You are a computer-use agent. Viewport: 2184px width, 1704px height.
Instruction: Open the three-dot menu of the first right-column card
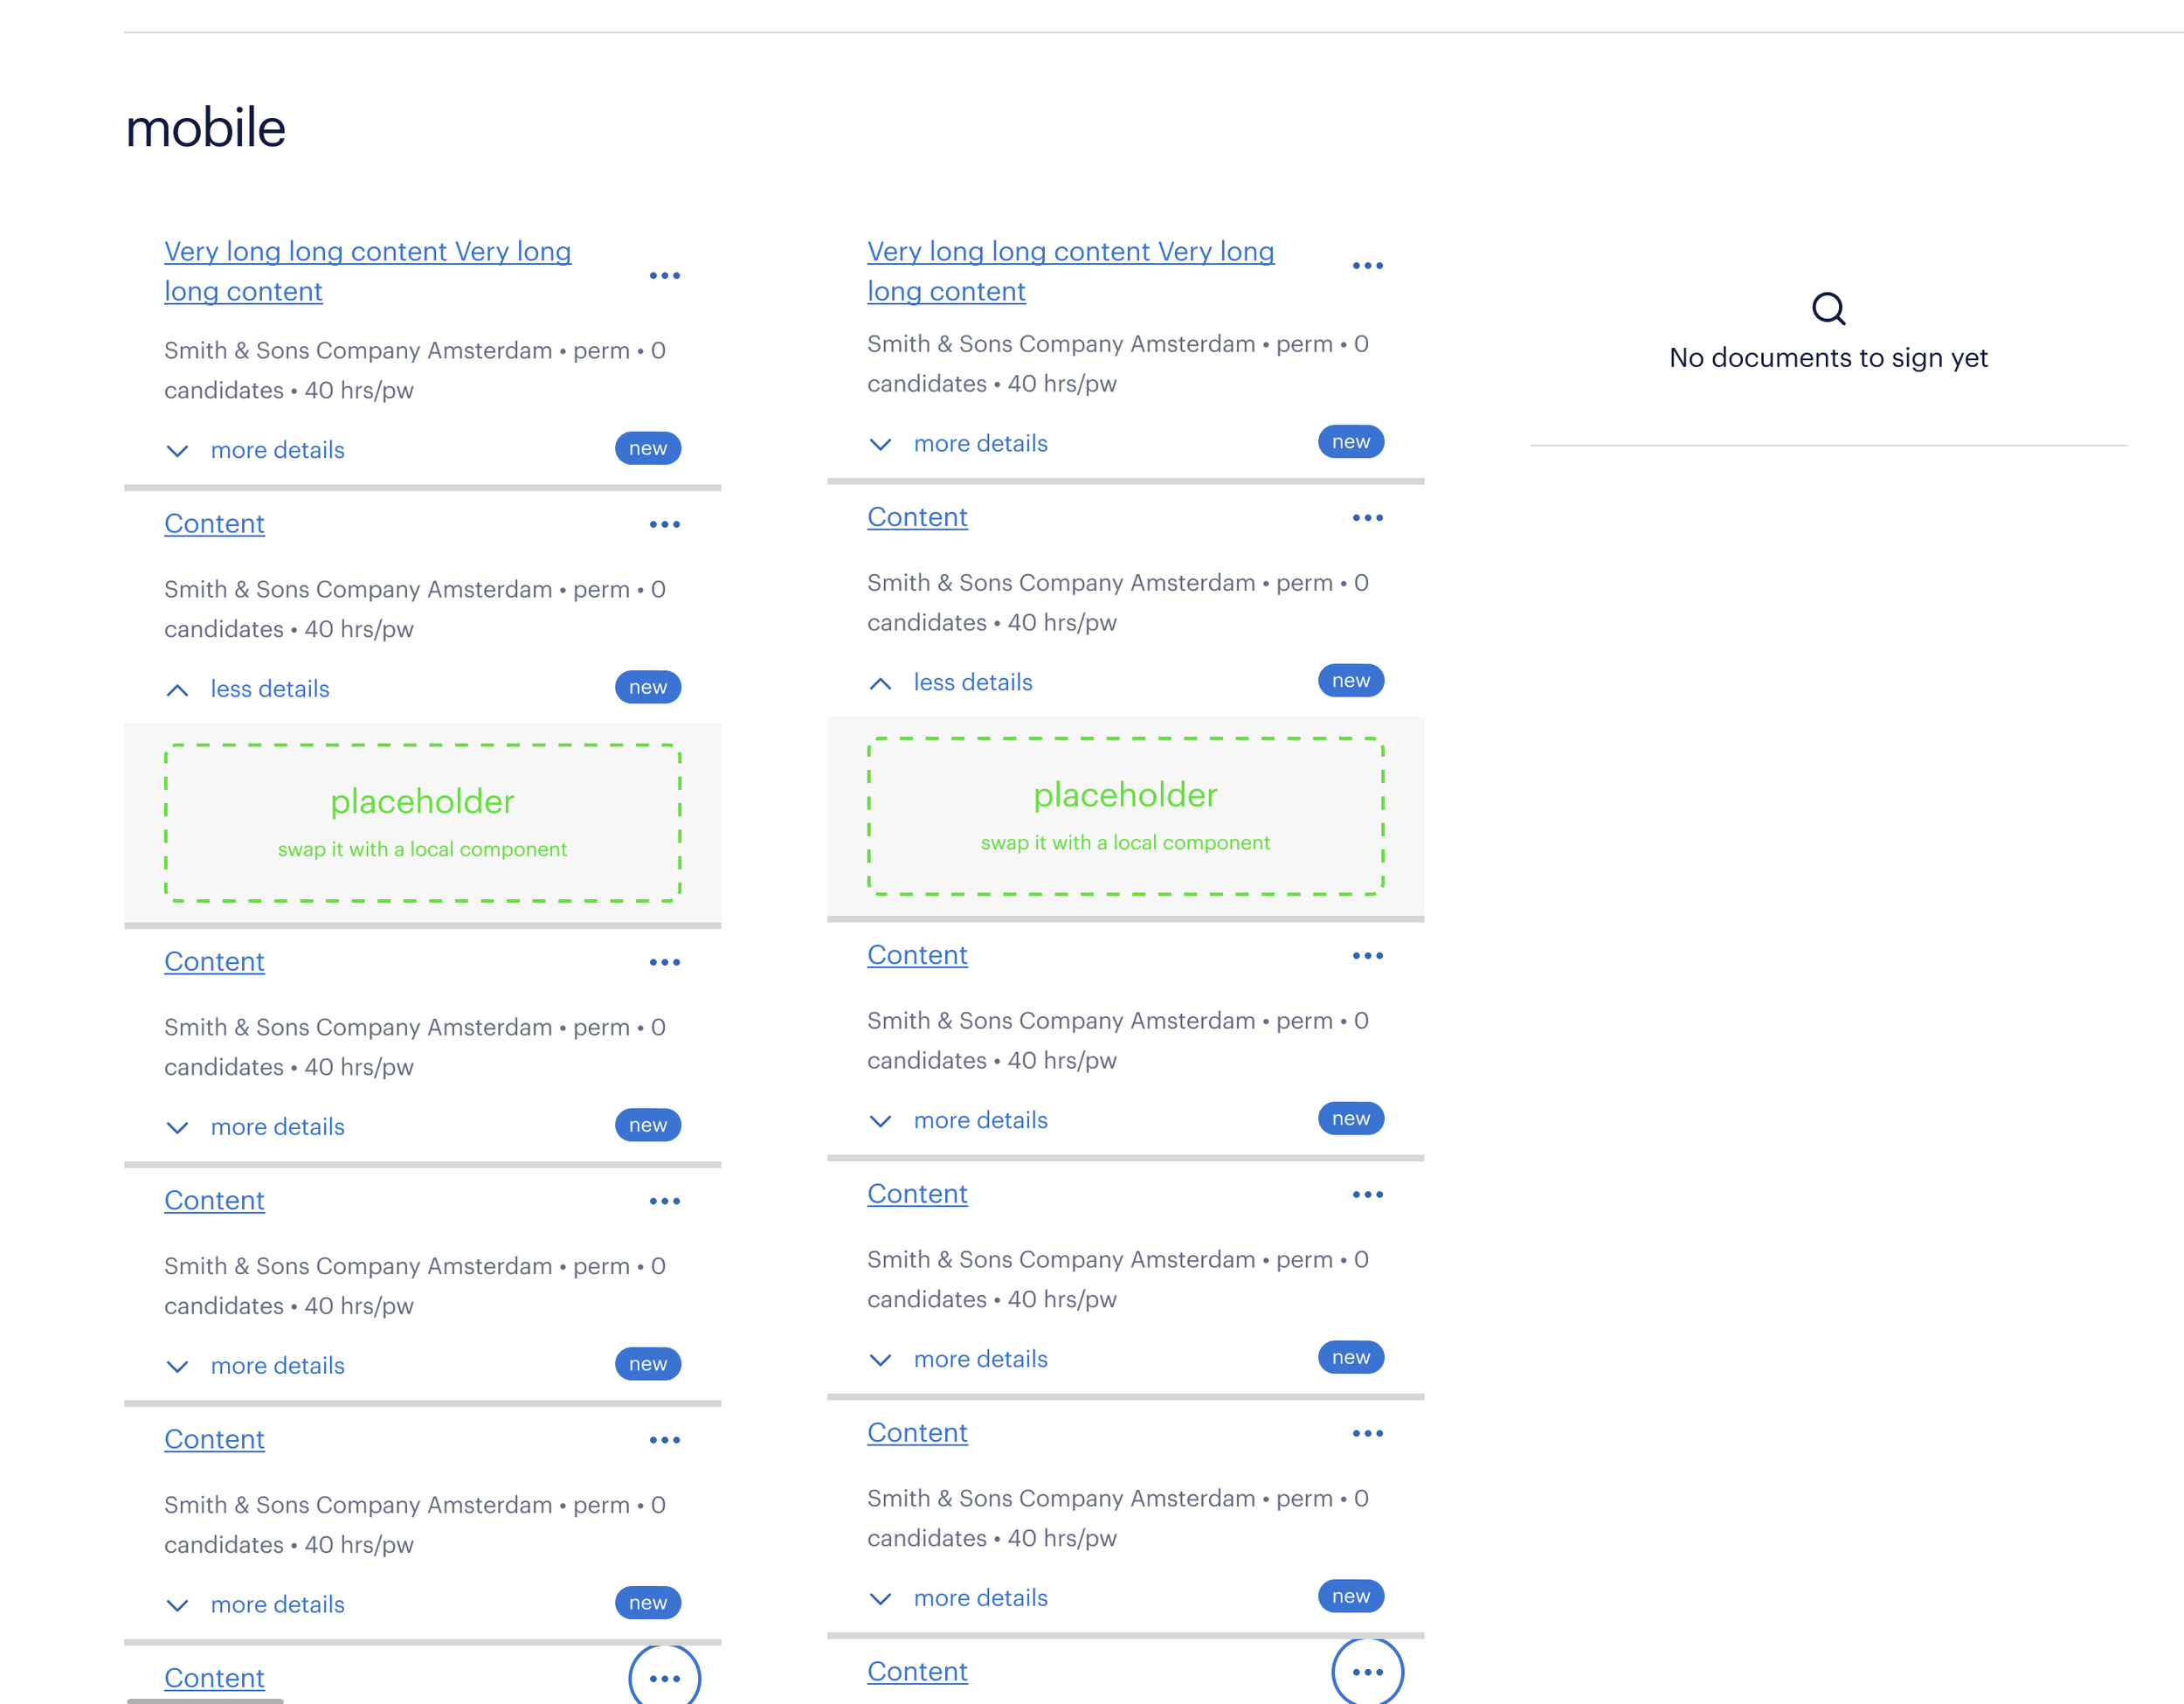pyautogui.click(x=1367, y=266)
